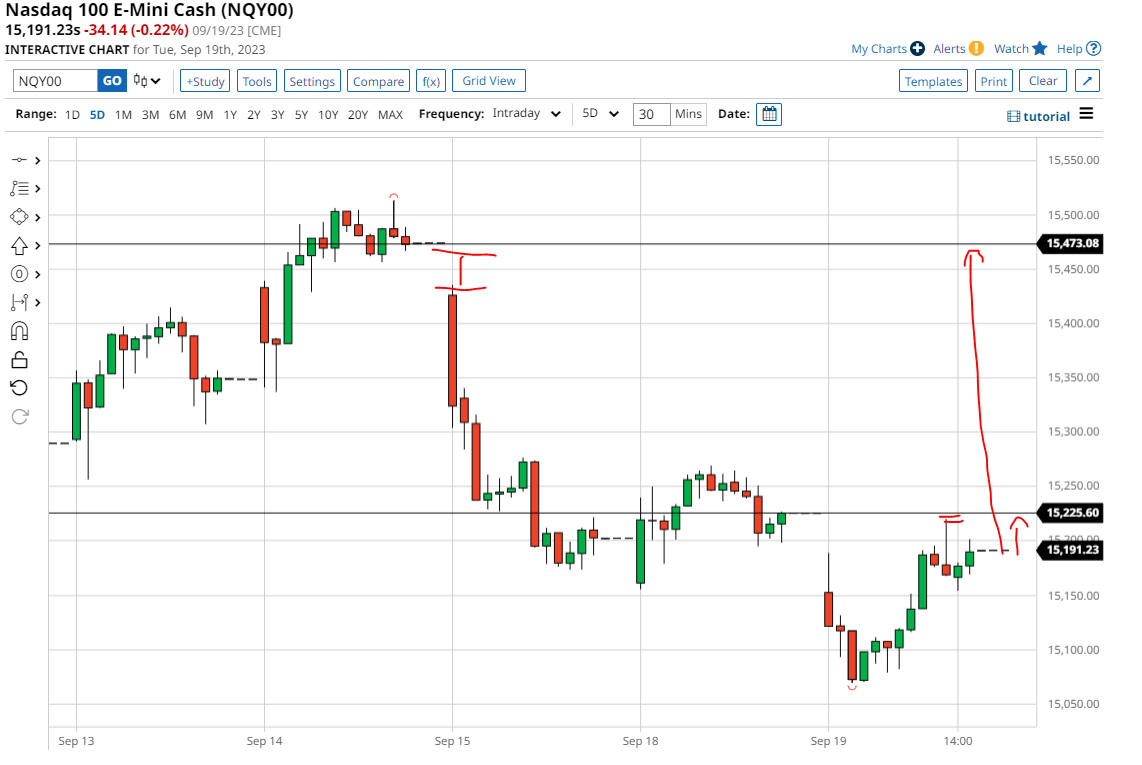1142x765 pixels.
Task: Open the Tools button
Action: (x=257, y=81)
